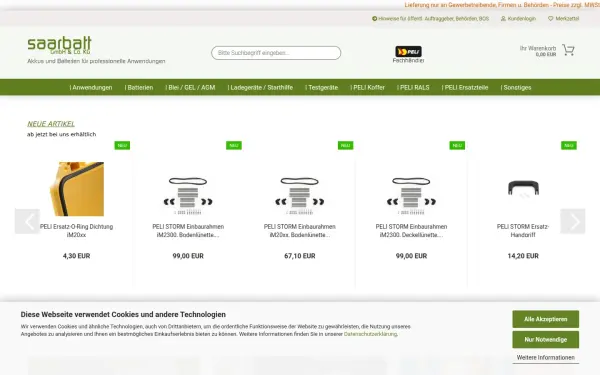This screenshot has width=600, height=375.
Task: Open PELI Ersatz-O-Ring Dichtung iM20xx title
Action: click(77, 231)
